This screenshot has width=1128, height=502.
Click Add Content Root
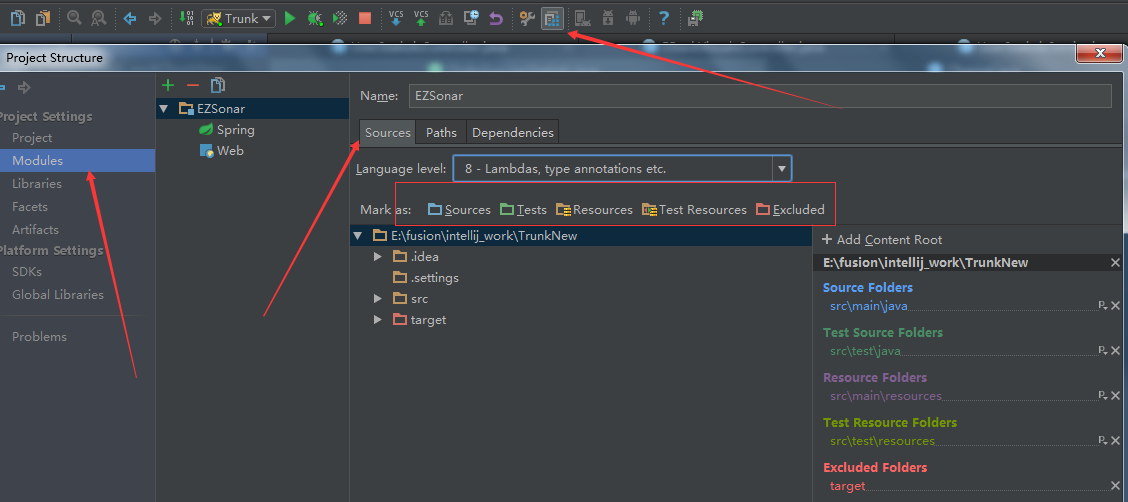882,240
